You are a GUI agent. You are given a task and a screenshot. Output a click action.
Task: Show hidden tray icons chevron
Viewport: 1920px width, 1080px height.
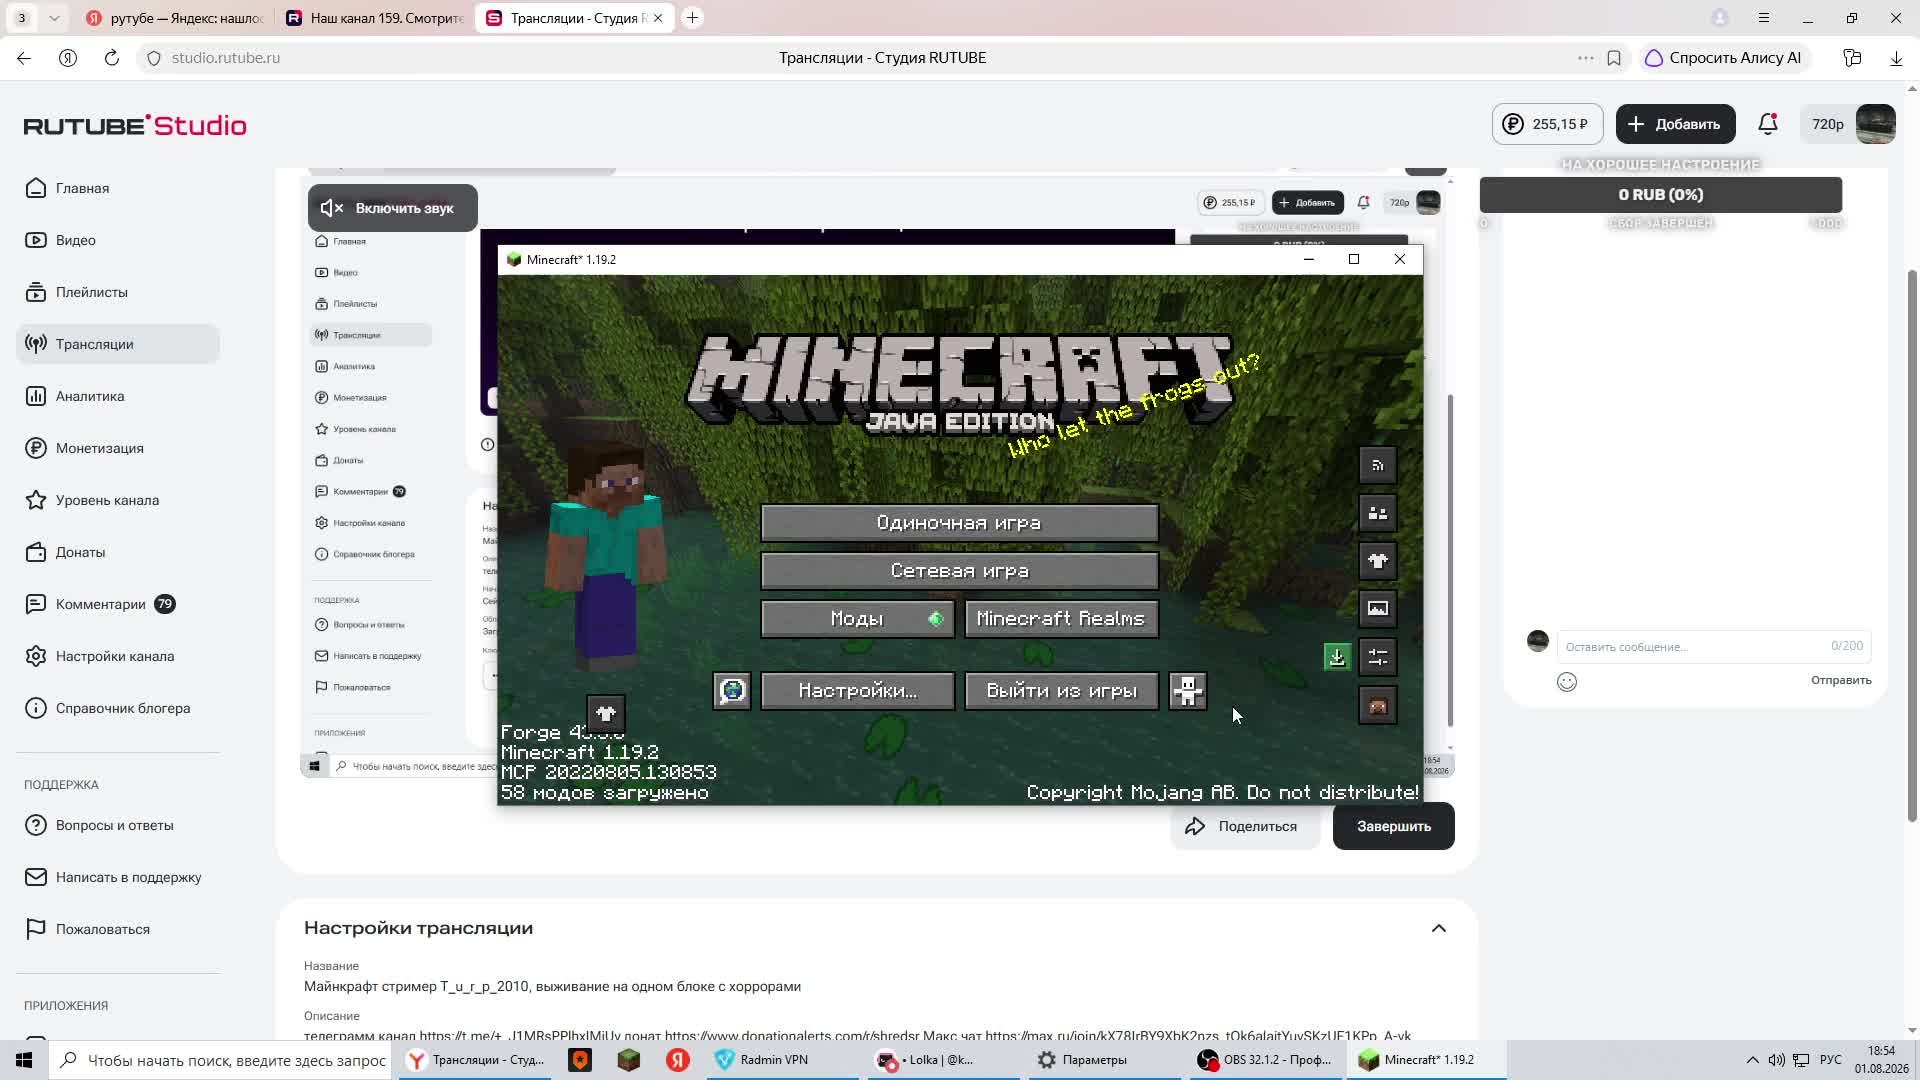tap(1752, 1060)
